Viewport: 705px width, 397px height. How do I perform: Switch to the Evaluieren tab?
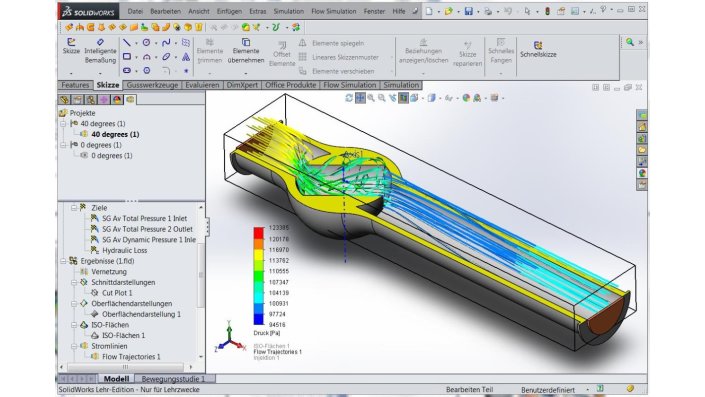(202, 85)
